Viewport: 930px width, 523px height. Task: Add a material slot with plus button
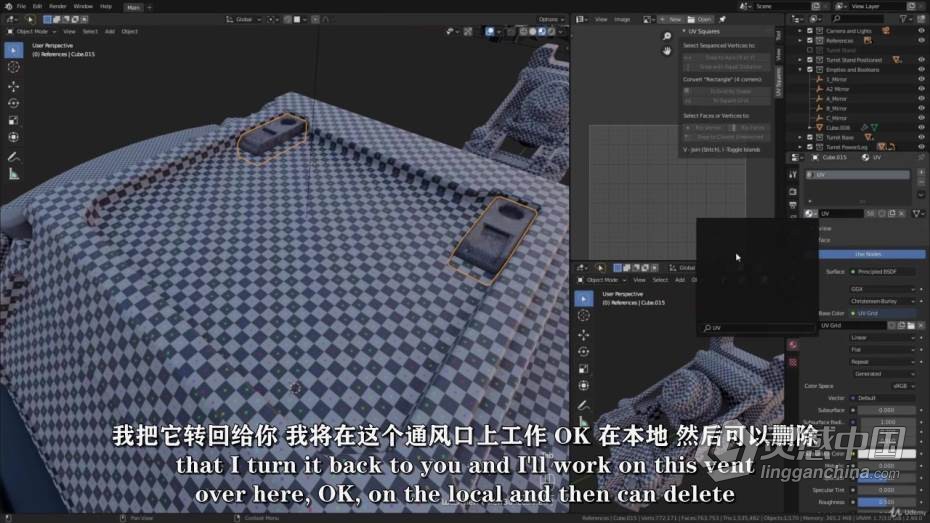[x=921, y=173]
